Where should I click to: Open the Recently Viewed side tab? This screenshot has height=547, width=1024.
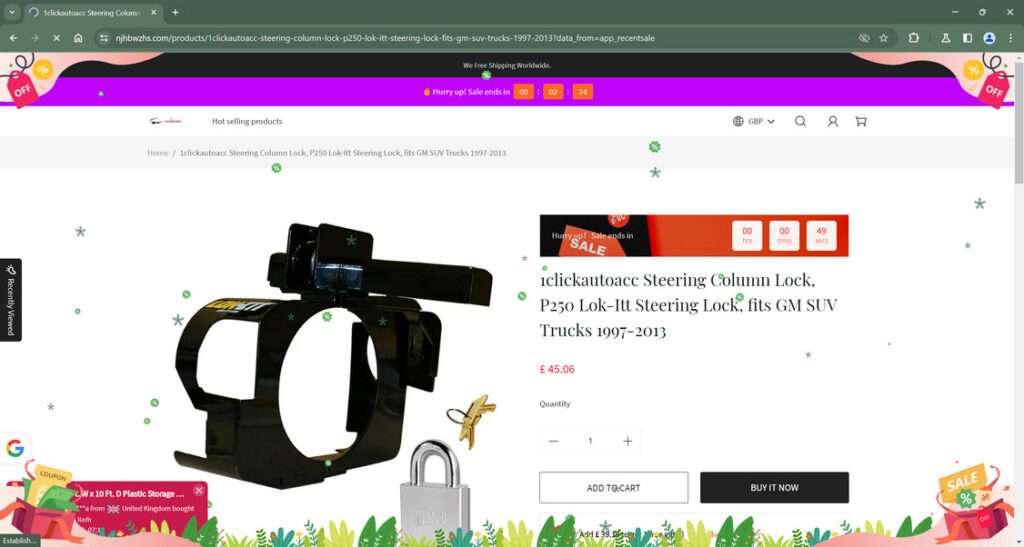click(x=10, y=300)
